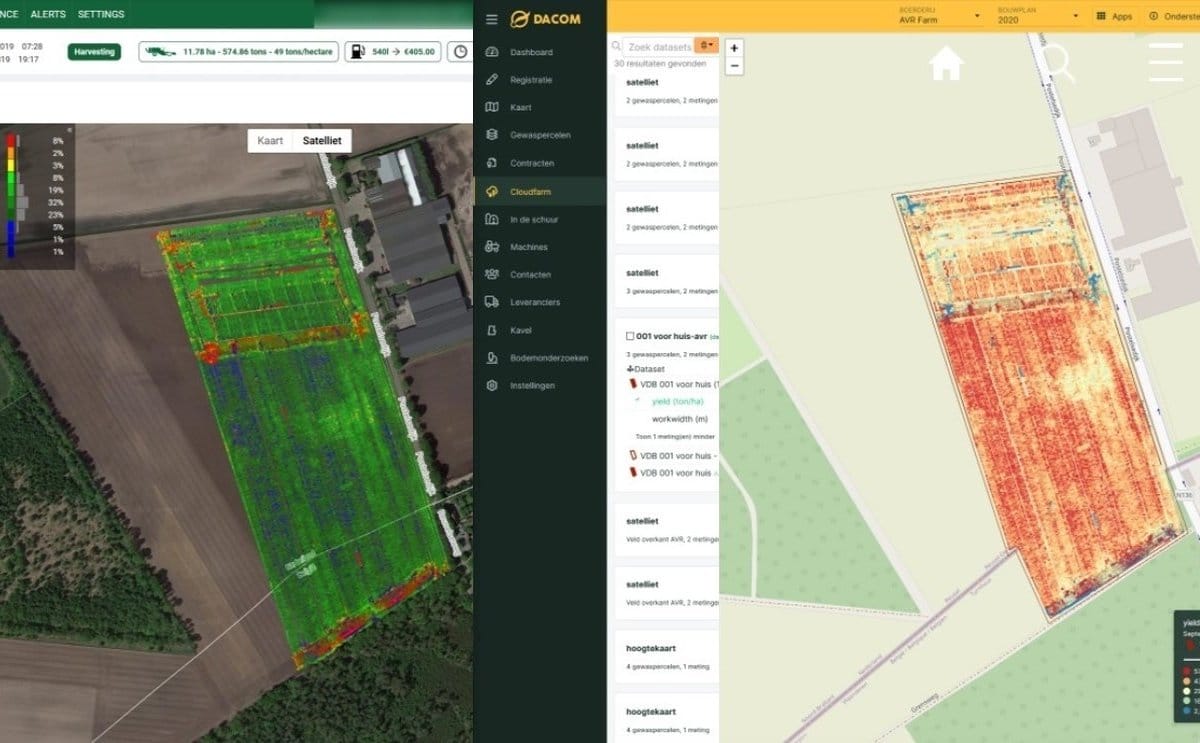Open the SETTINGS menu
This screenshot has width=1200, height=743.
(101, 15)
